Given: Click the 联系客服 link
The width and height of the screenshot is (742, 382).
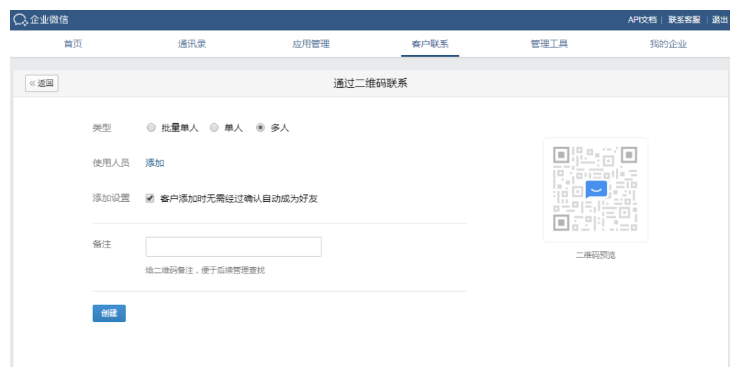Looking at the screenshot, I should 684,20.
